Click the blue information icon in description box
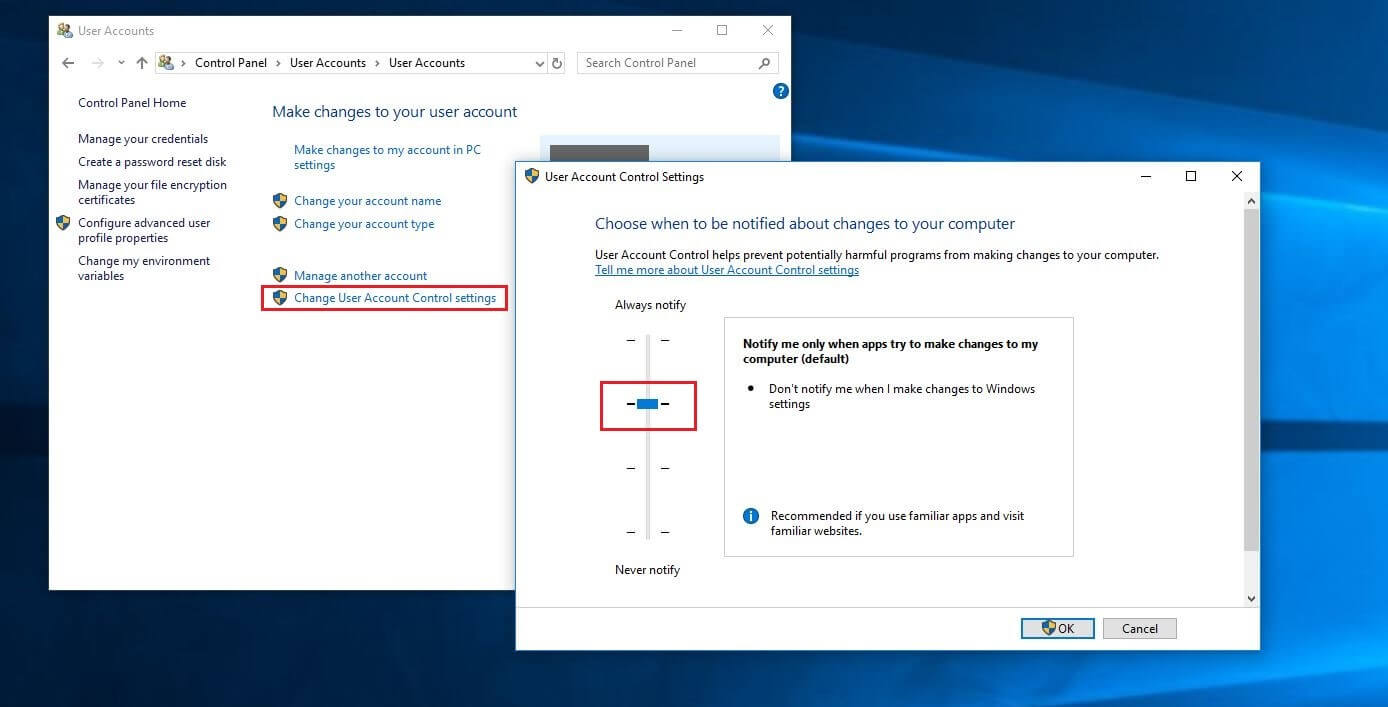Screen dimensions: 1388x707 tap(751, 516)
